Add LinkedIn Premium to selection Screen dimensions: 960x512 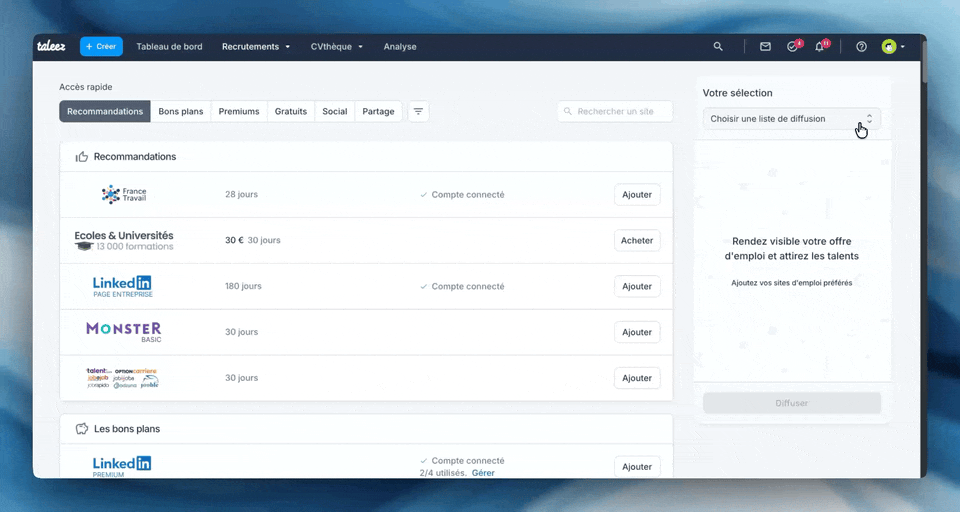point(637,467)
